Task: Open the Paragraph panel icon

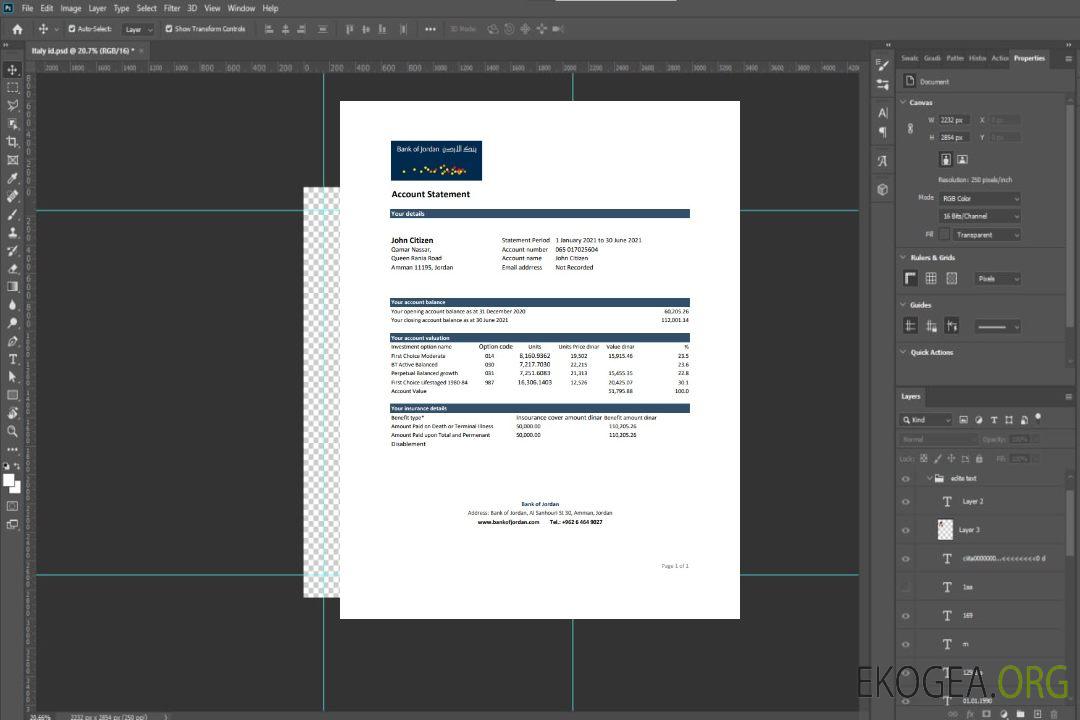Action: point(882,132)
